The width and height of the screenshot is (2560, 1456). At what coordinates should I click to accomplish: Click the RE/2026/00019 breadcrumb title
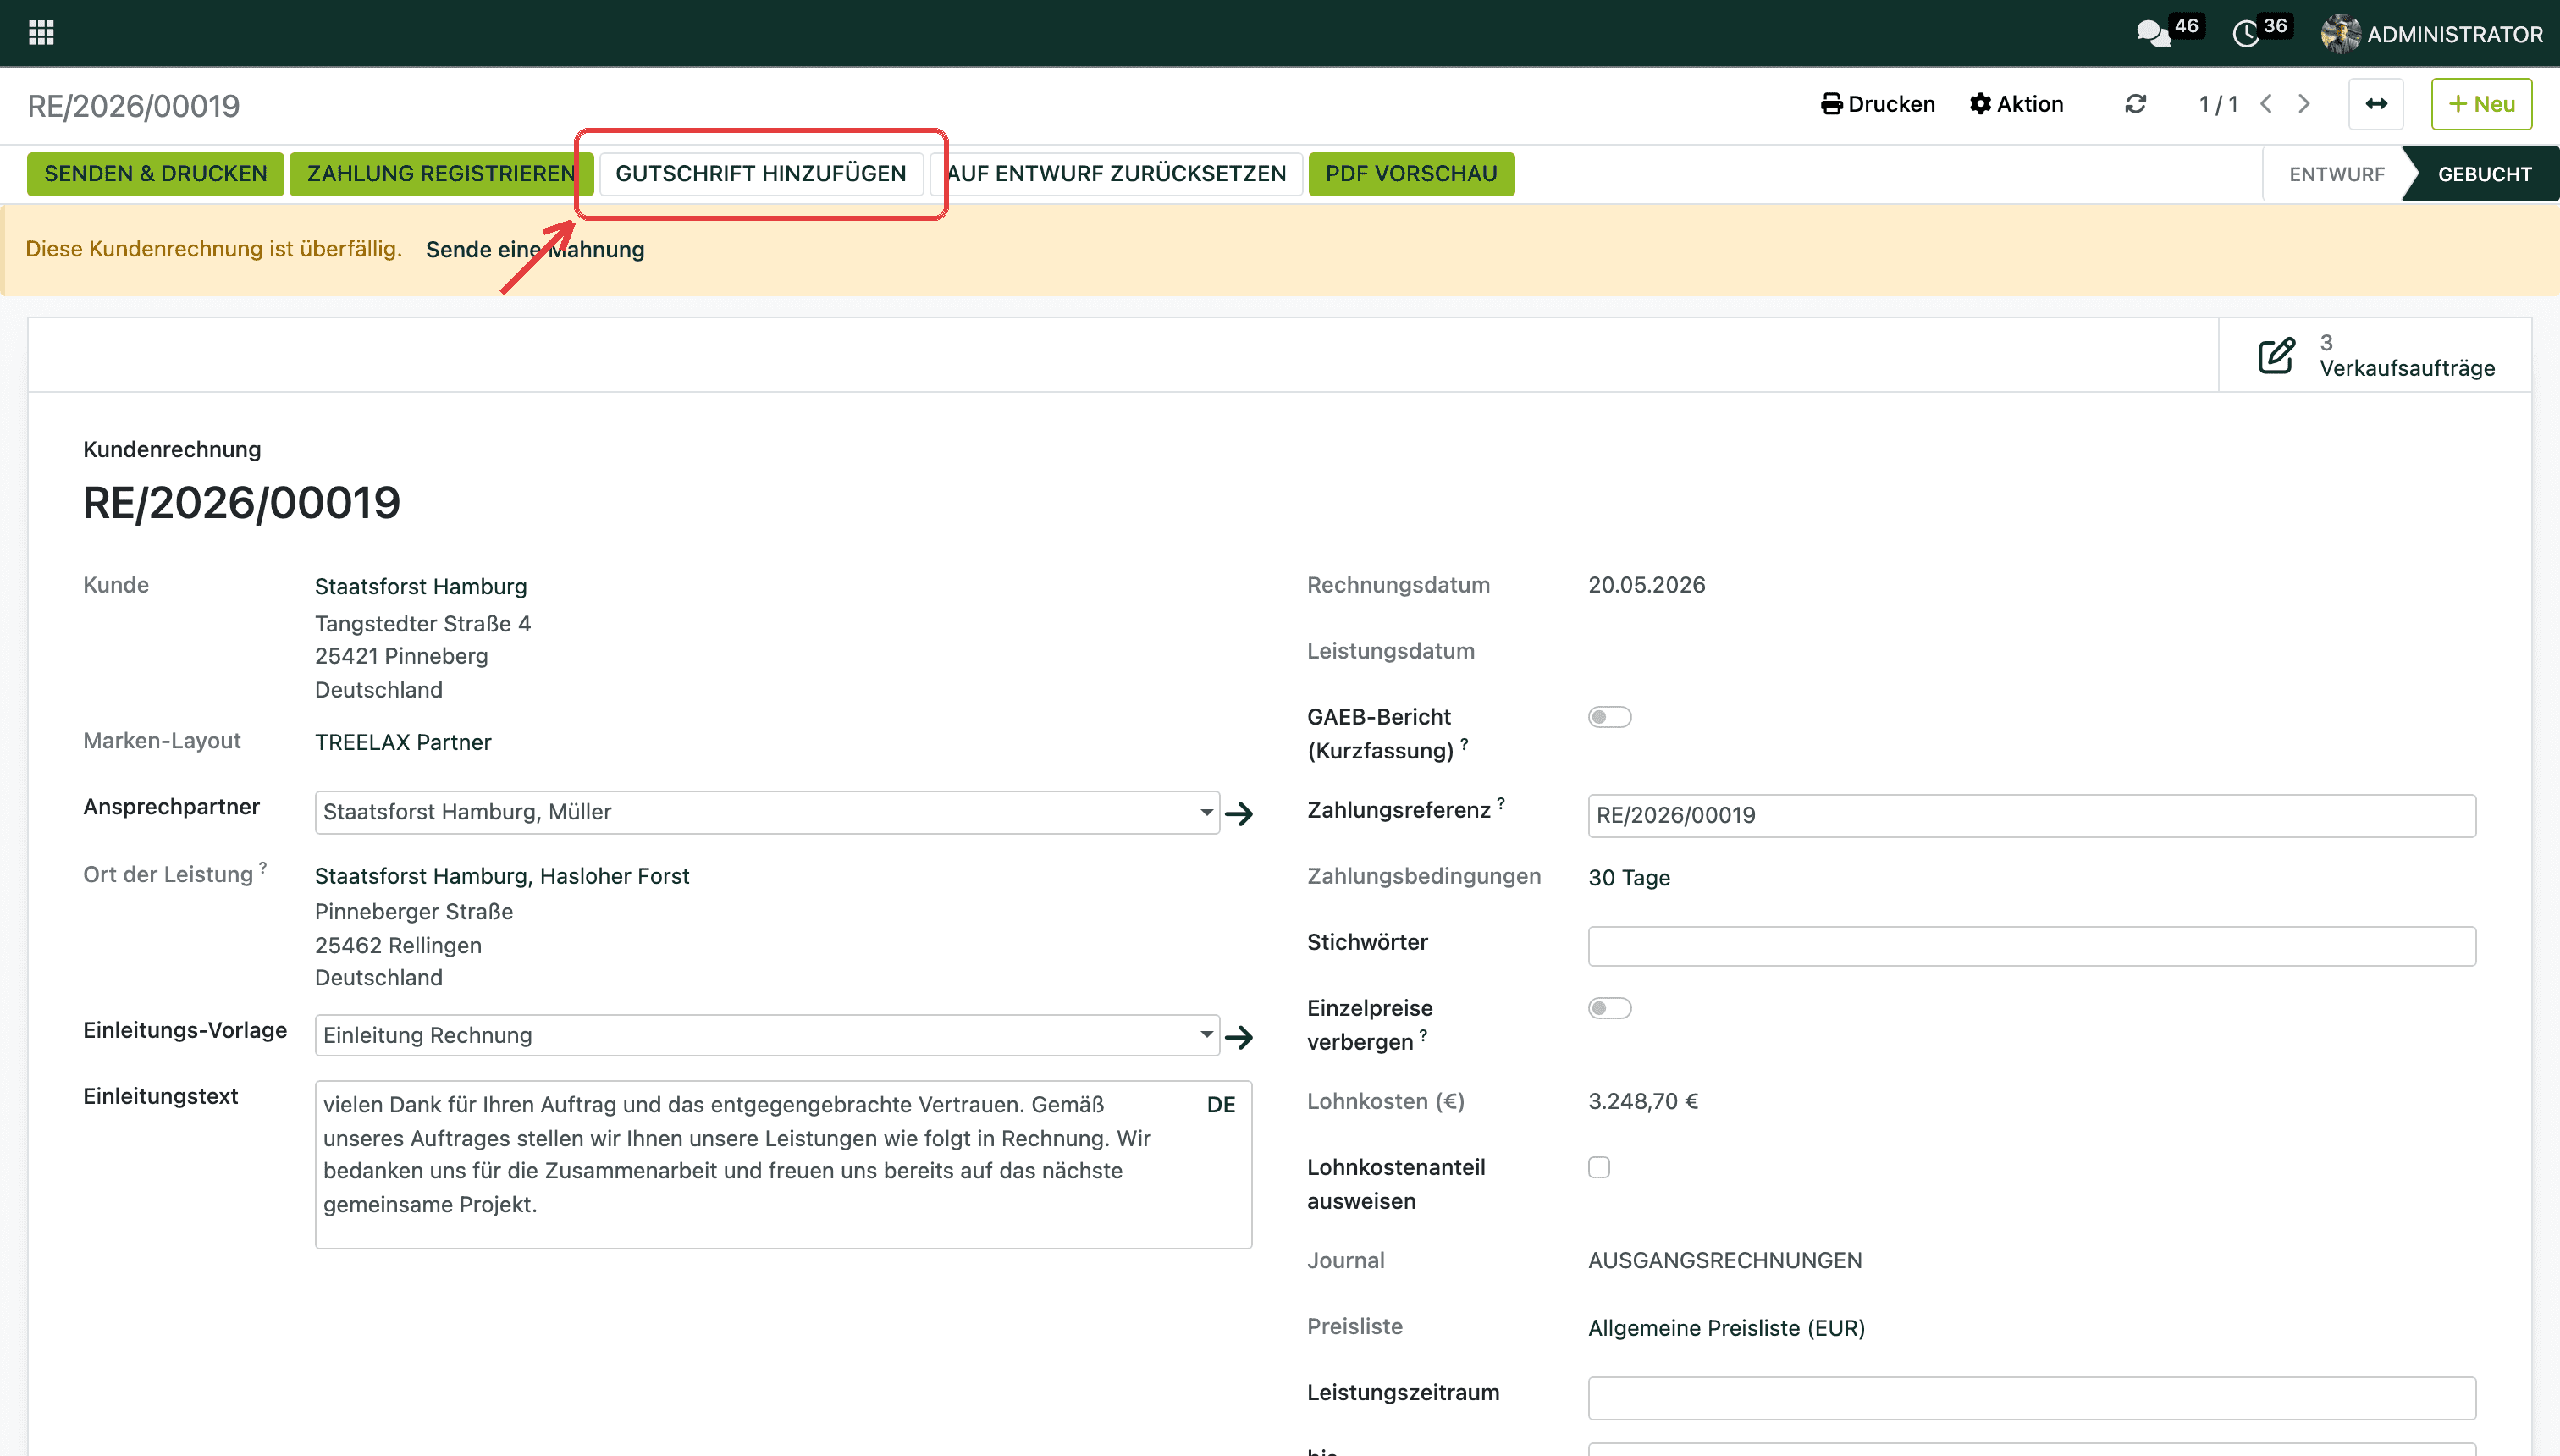(x=133, y=106)
